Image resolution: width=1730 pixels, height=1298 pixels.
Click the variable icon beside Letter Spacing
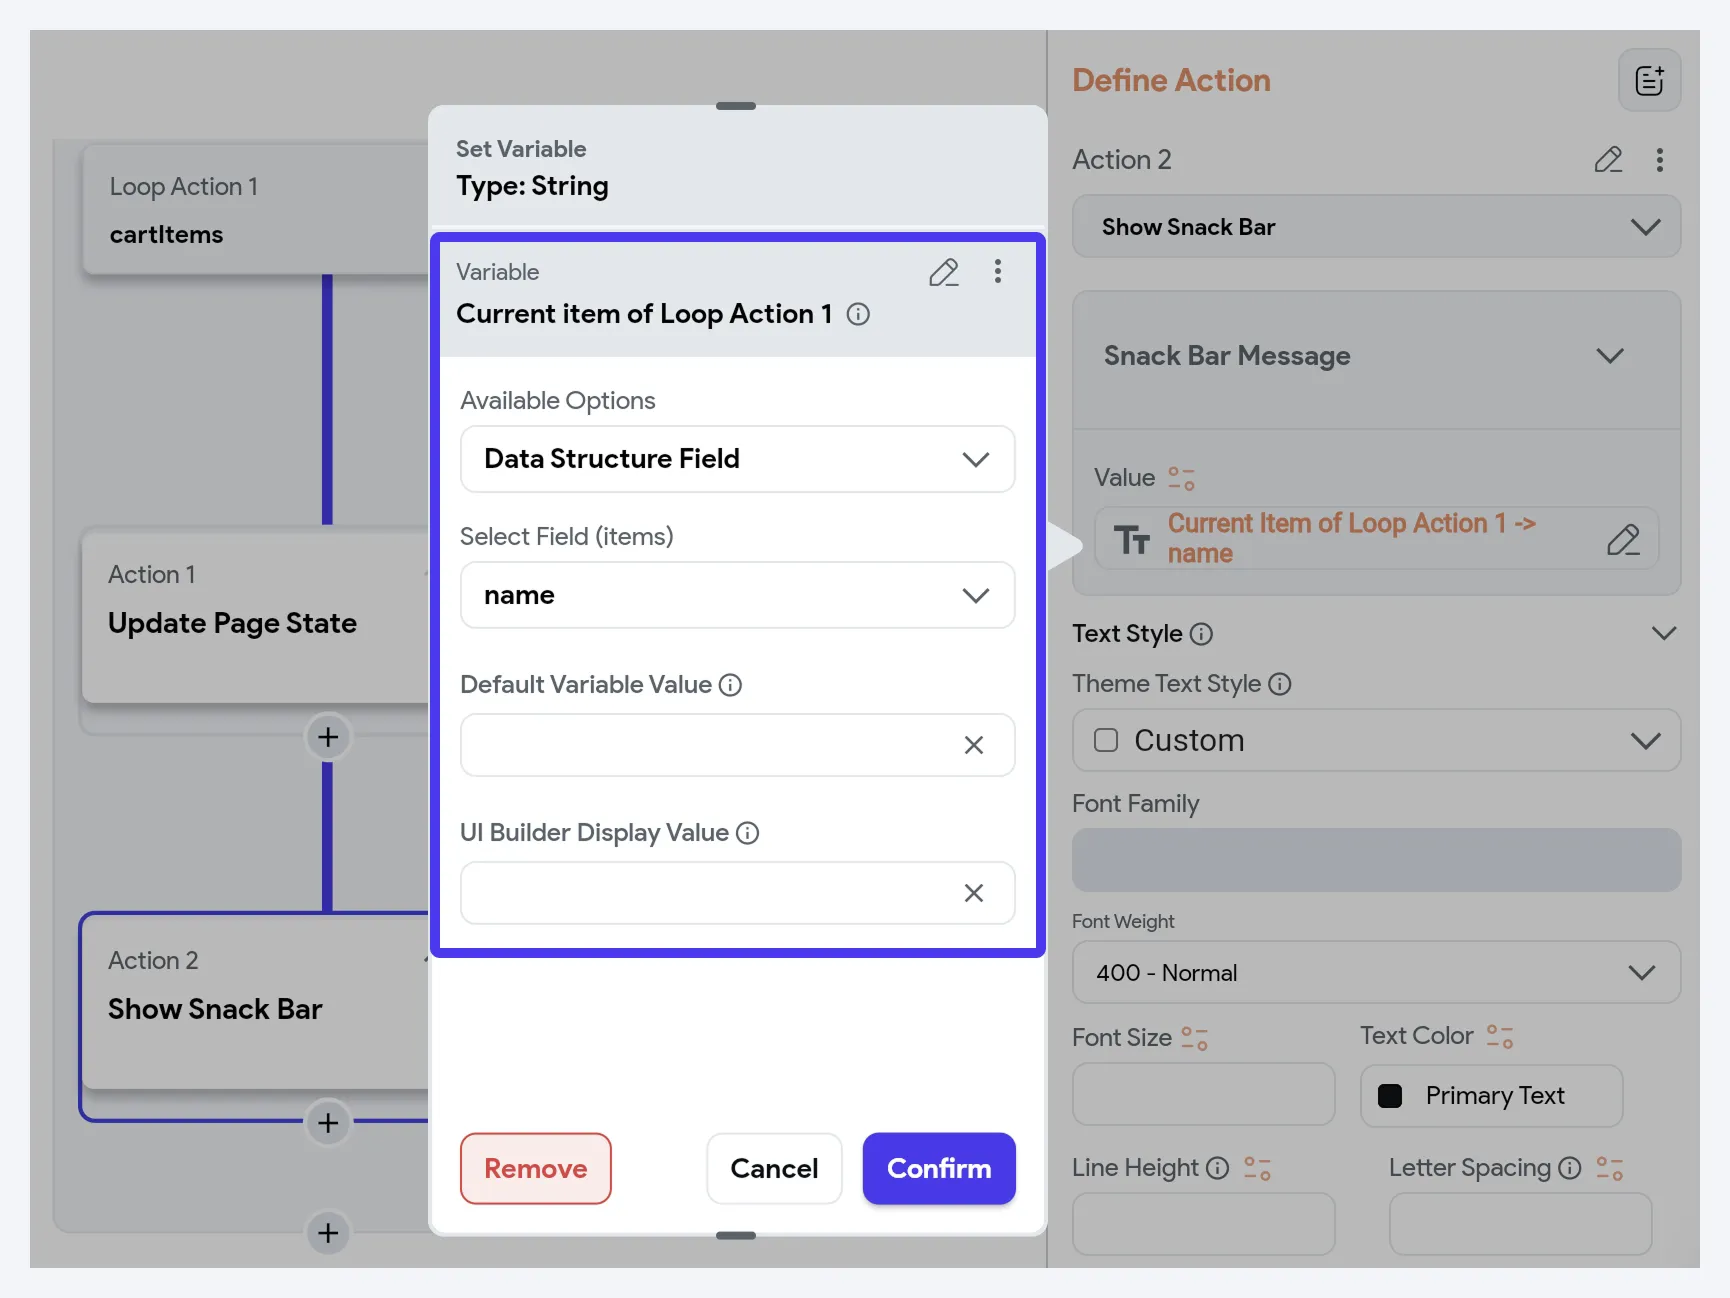pyautogui.click(x=1610, y=1168)
